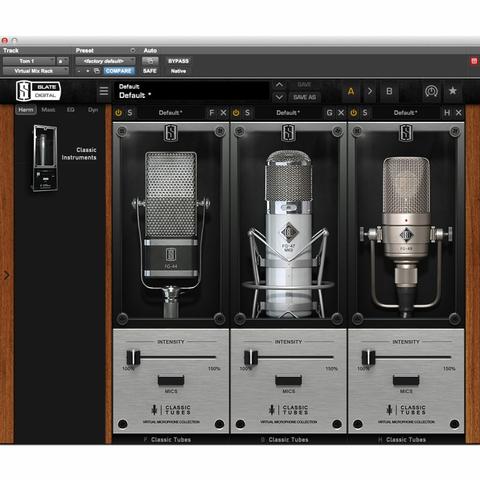Click the F slot letter icon
Image resolution: width=480 pixels, height=480 pixels.
coord(212,113)
